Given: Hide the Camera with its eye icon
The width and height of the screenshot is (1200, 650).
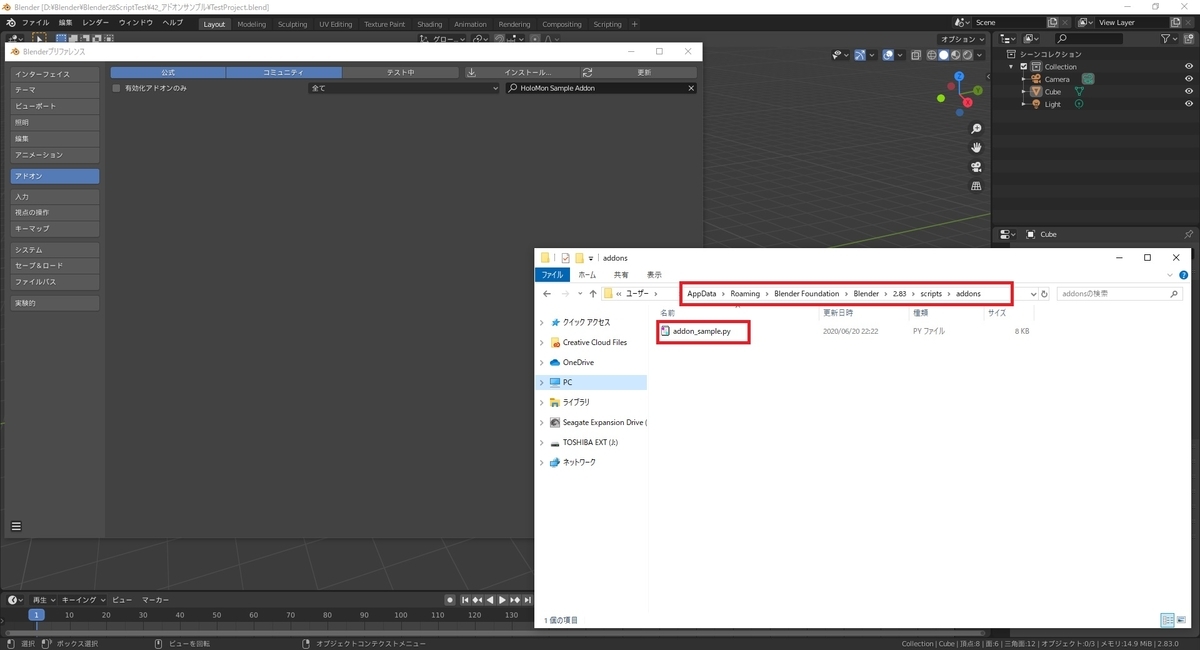Looking at the screenshot, I should coord(1189,79).
